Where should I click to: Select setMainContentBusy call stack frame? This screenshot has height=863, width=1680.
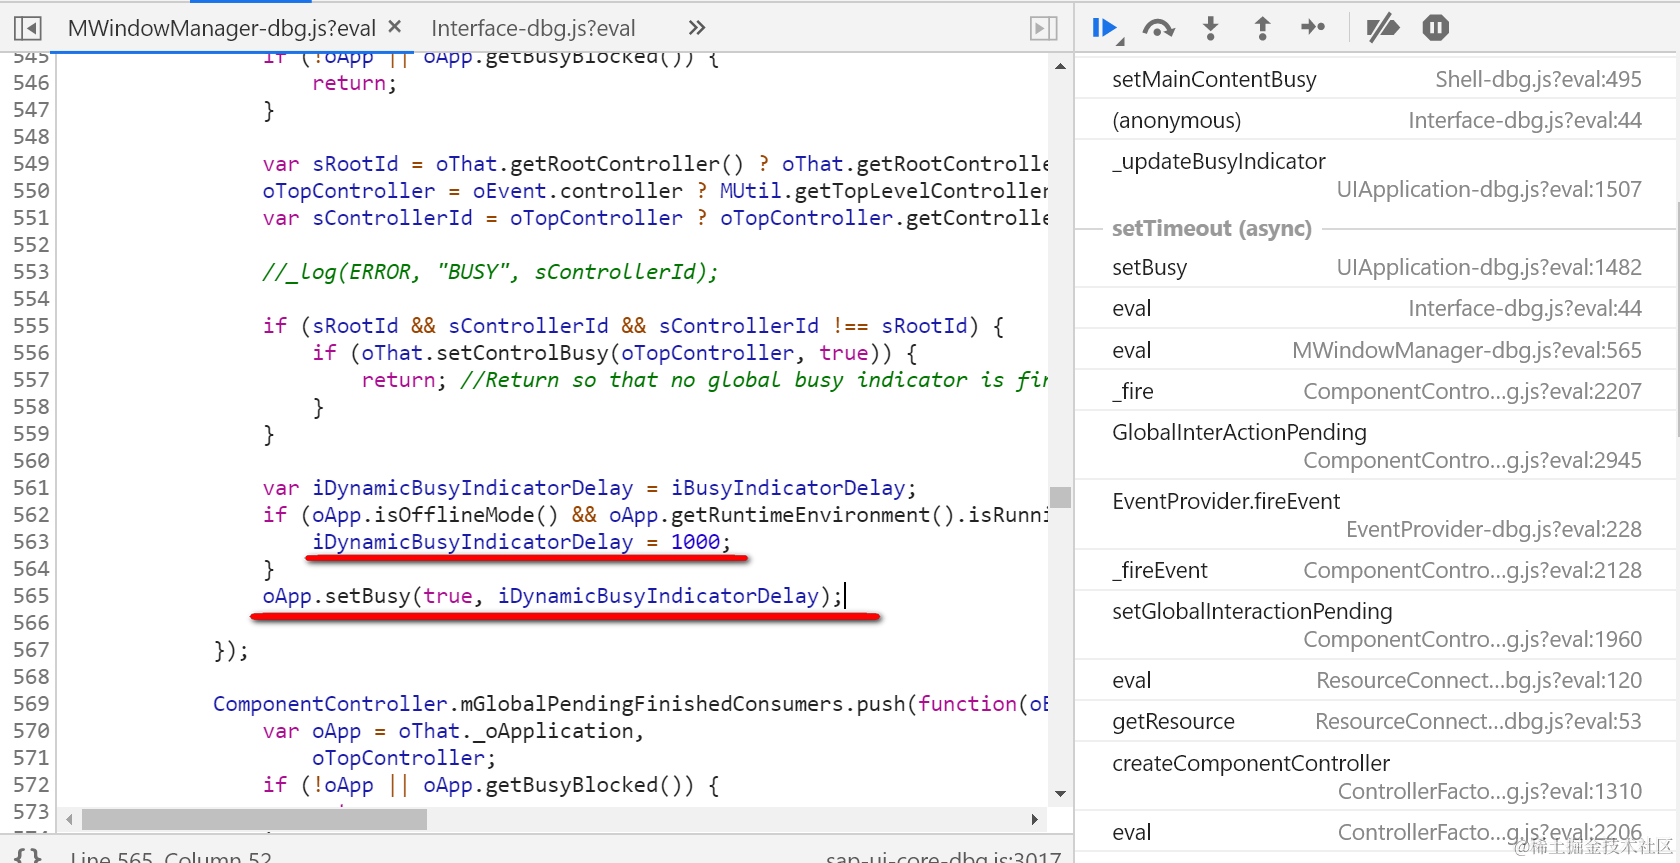[1376, 79]
